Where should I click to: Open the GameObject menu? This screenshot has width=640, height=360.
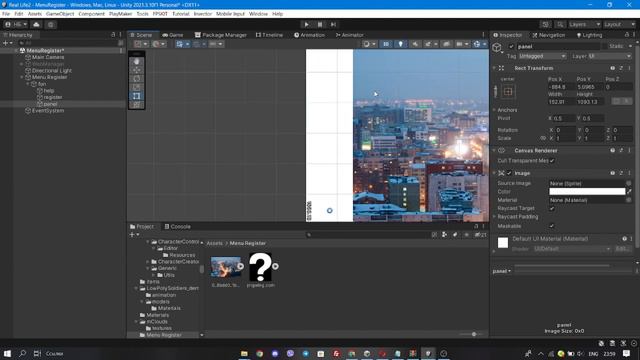(x=60, y=14)
